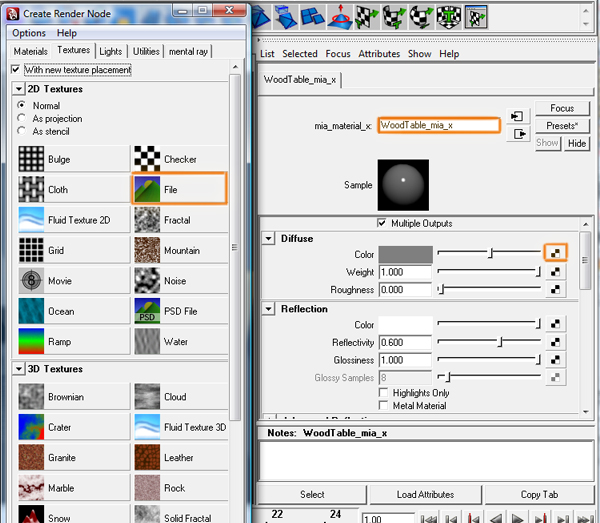Click the map button for Reflection Color

click(x=555, y=324)
